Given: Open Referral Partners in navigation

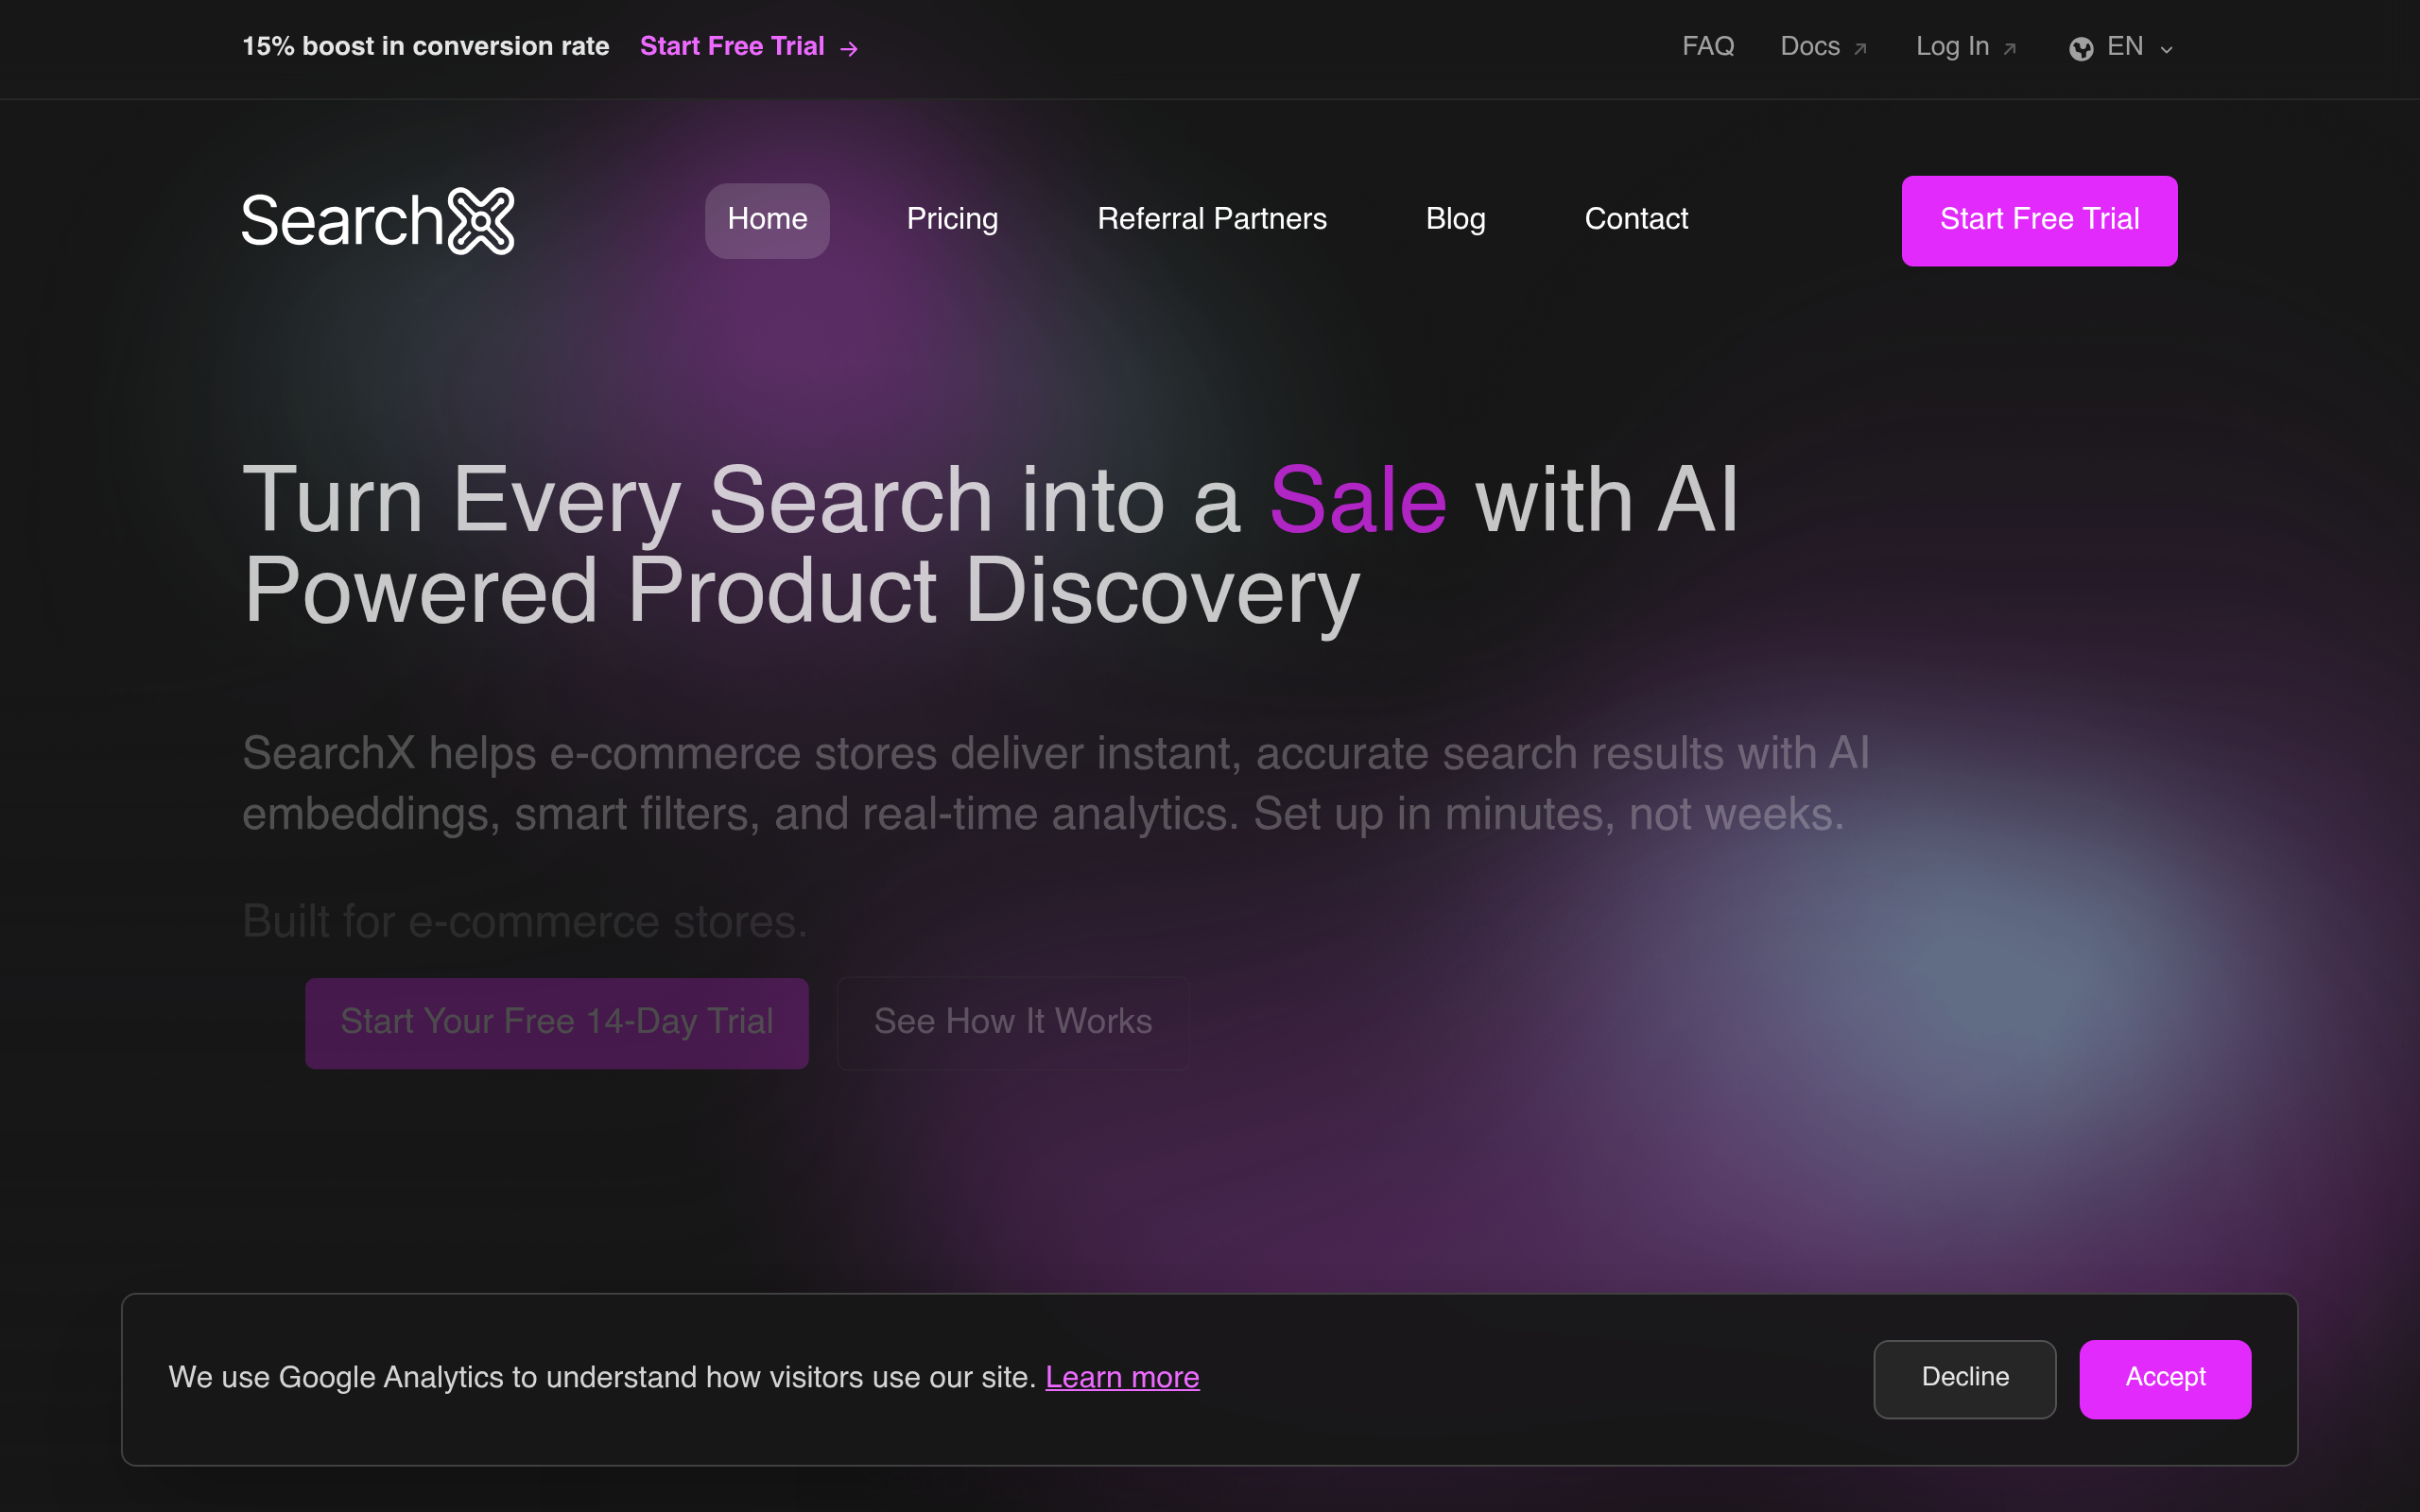Looking at the screenshot, I should 1211,219.
